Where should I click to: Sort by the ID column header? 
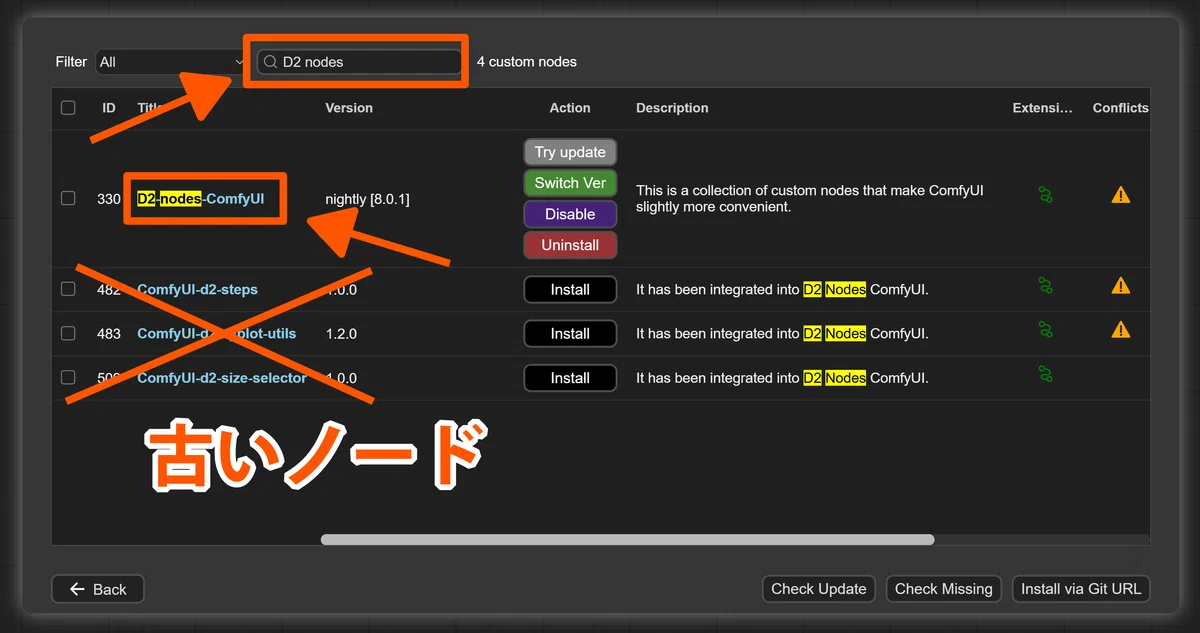coord(109,108)
